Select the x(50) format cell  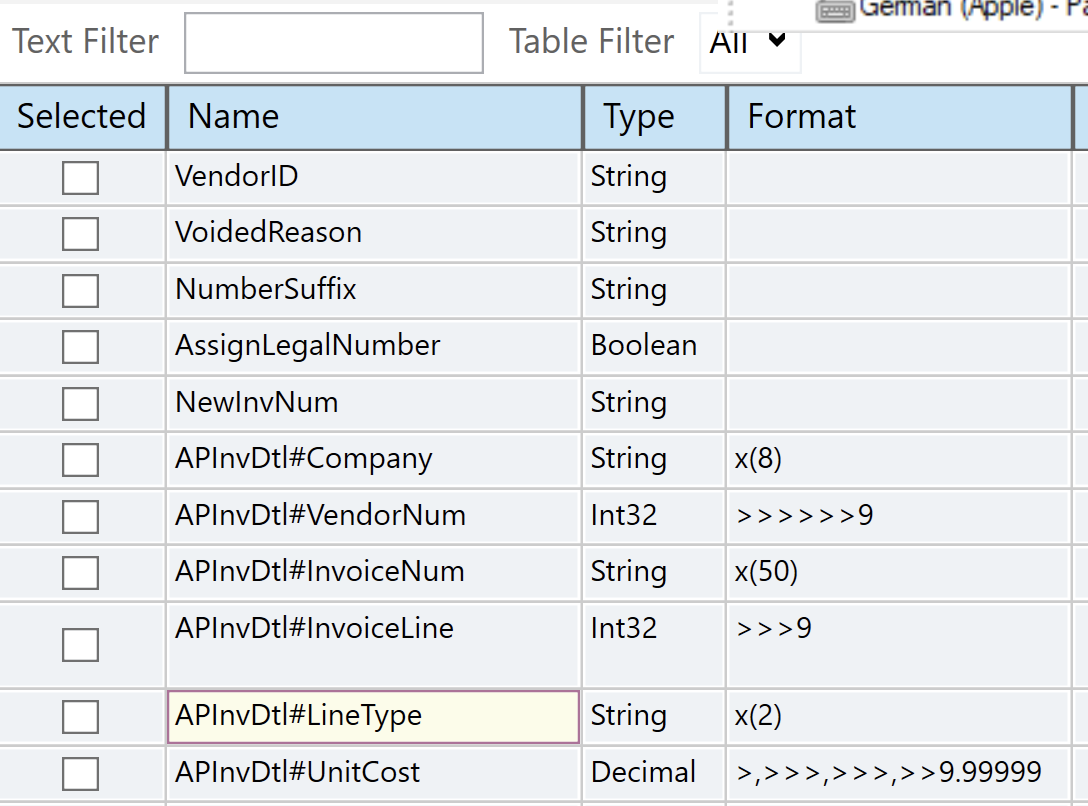point(899,572)
